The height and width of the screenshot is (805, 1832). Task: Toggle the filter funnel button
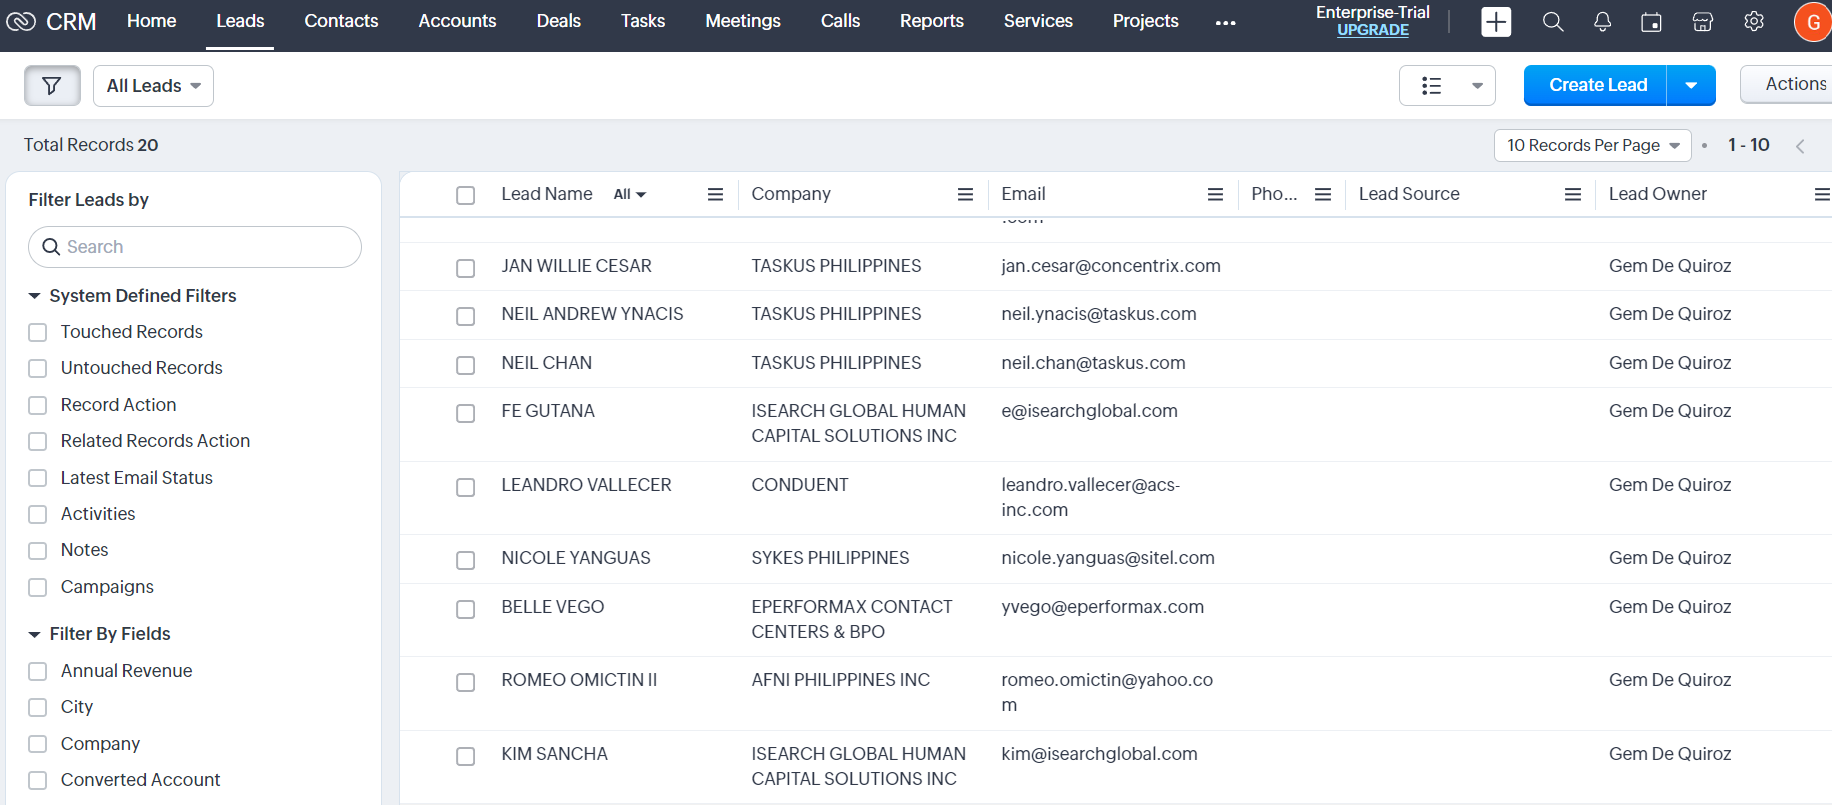[52, 86]
